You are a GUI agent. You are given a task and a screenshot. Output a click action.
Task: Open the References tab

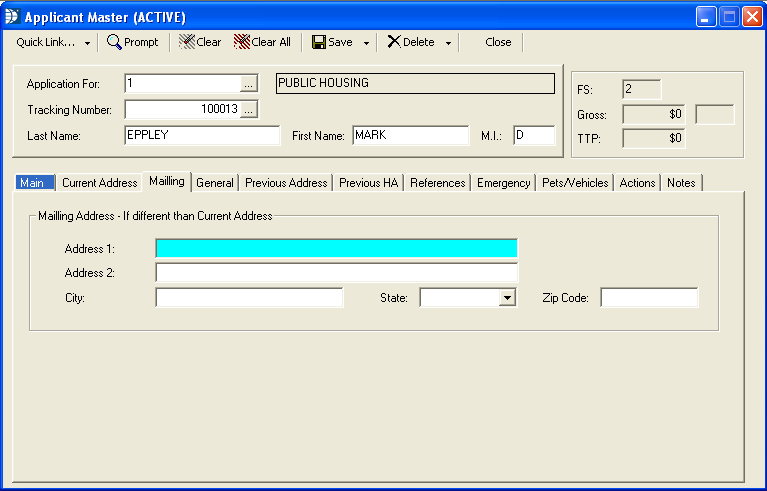pos(438,183)
